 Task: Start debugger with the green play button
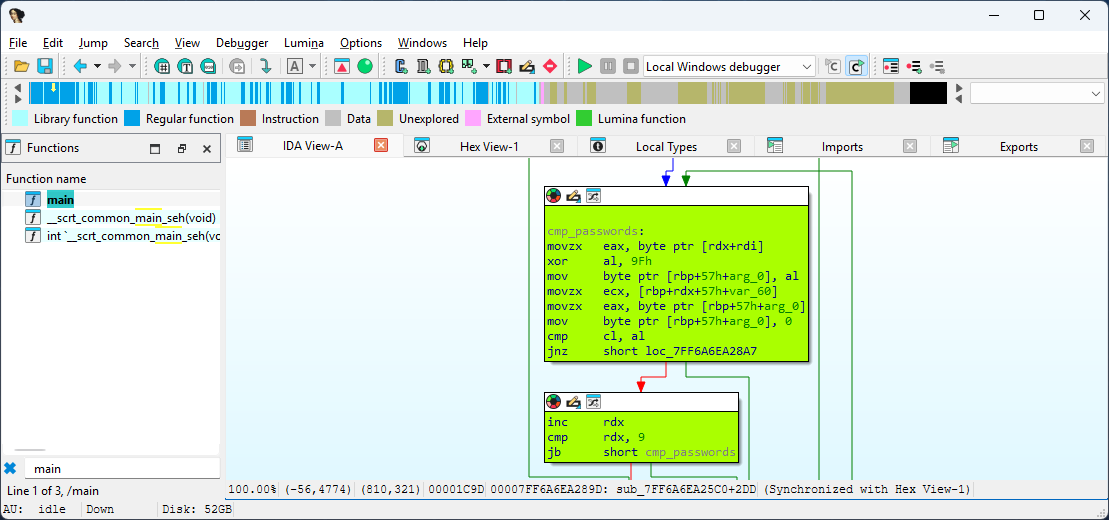585,67
